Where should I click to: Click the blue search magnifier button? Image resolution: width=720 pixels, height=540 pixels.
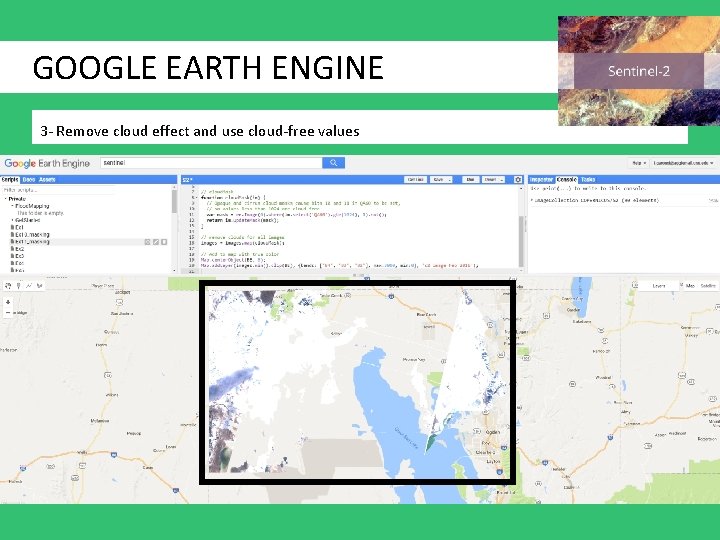point(333,163)
